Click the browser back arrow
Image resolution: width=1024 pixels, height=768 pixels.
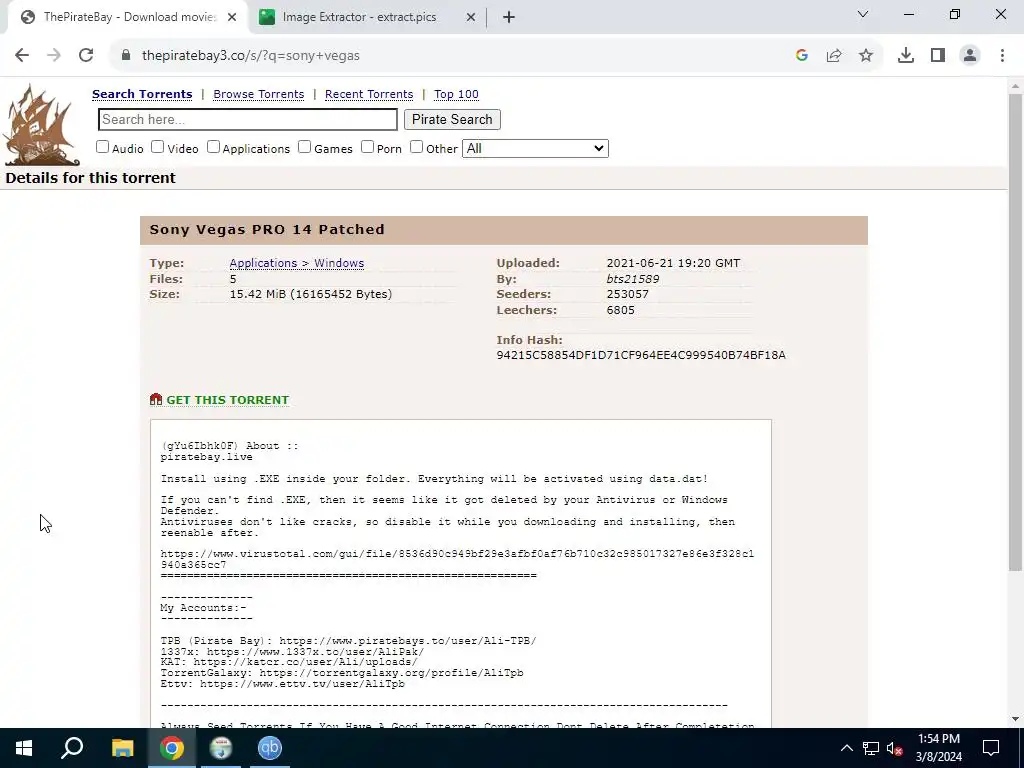click(22, 56)
